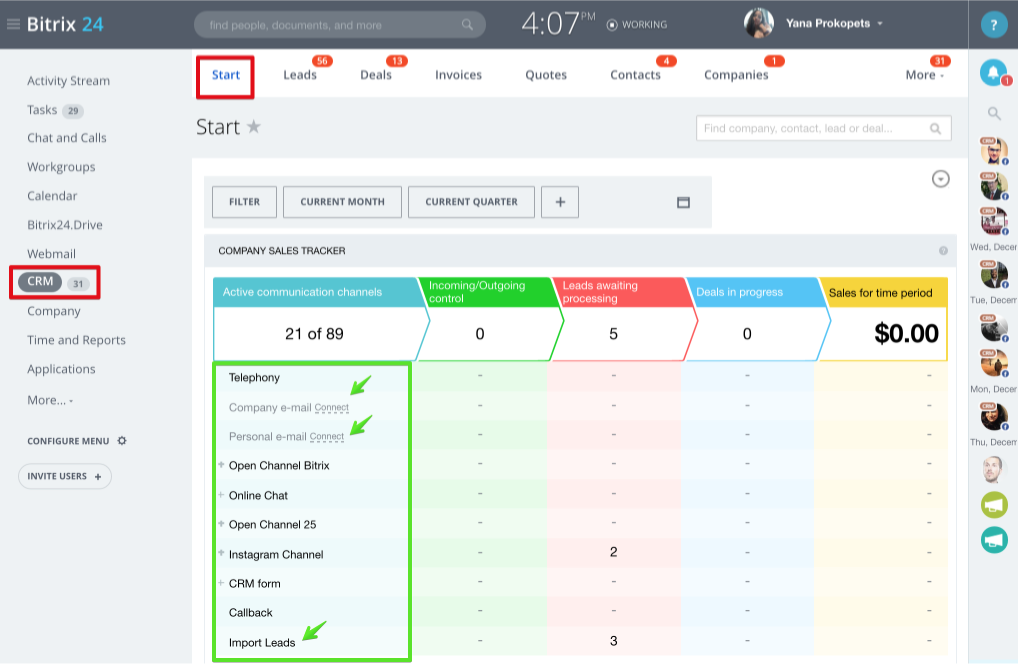Open the circular dropdown arrow above the tracker
This screenshot has width=1018, height=664.
coord(941,178)
